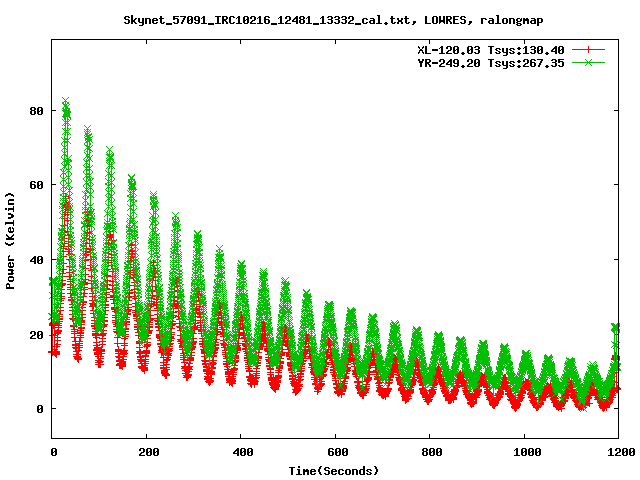Image resolution: width=640 pixels, height=480 pixels.
Task: Click the x-axis tick label 200
Action: pyautogui.click(x=149, y=452)
